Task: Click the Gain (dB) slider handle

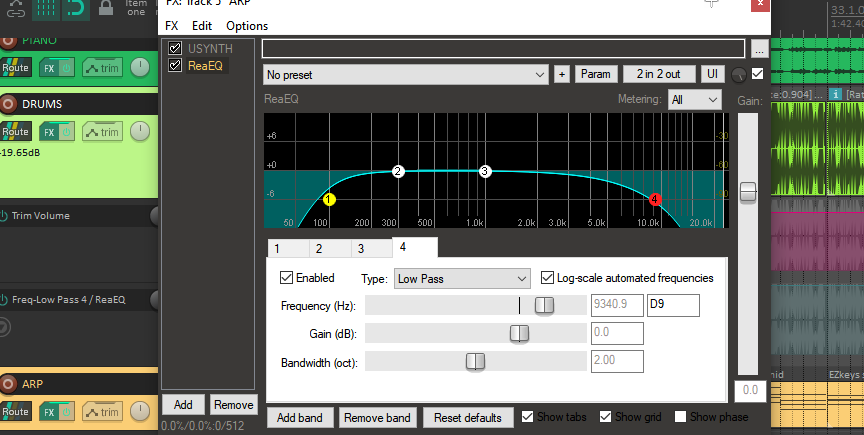Action: (519, 334)
